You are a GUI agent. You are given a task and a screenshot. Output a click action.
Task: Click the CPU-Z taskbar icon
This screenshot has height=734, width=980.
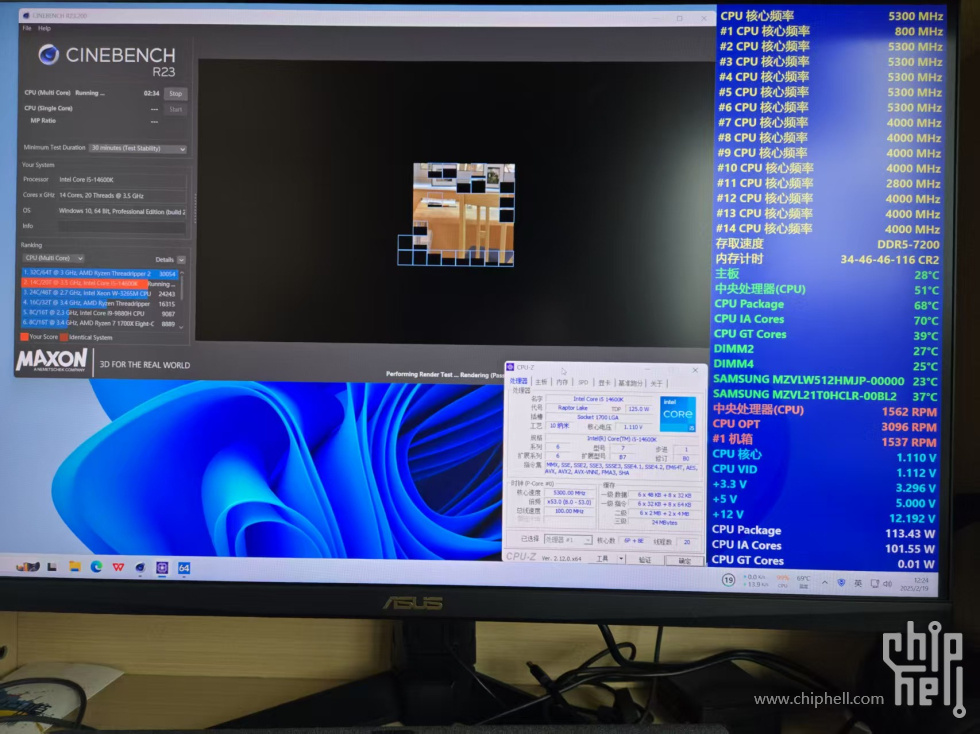click(x=162, y=568)
